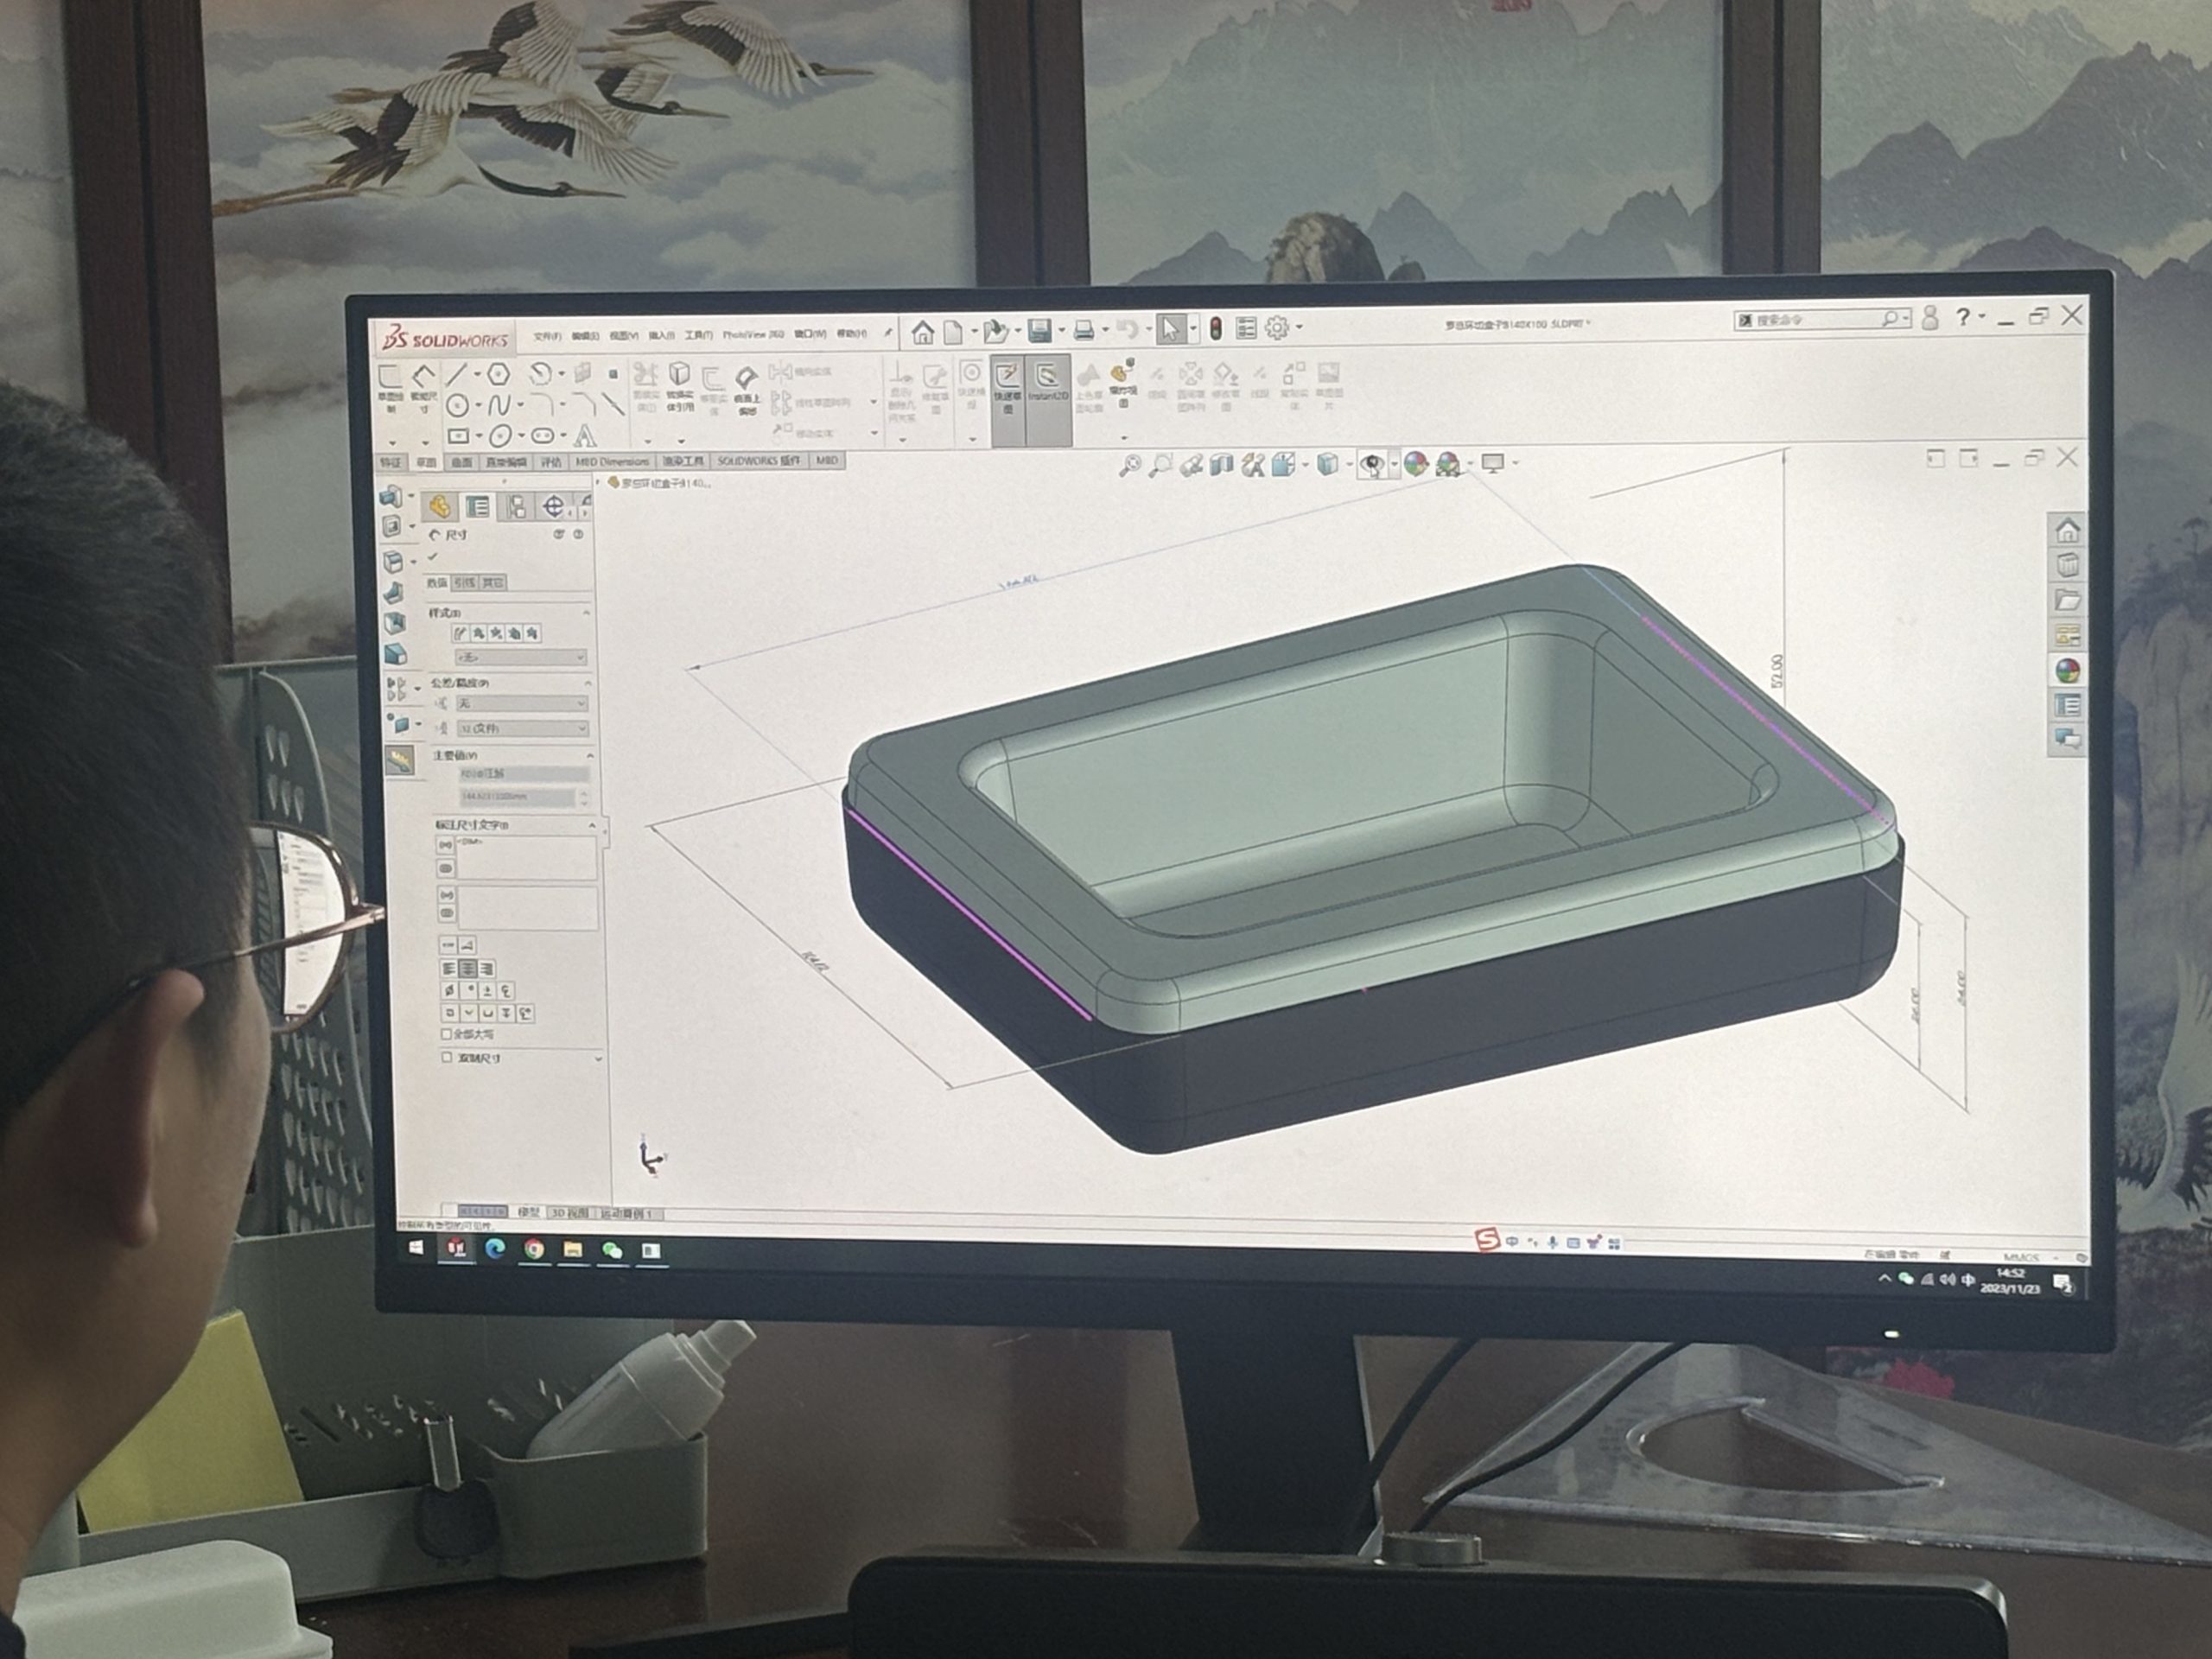Click the Edit Appearance color ball
Viewport: 2212px width, 1659px height.
click(x=1415, y=464)
